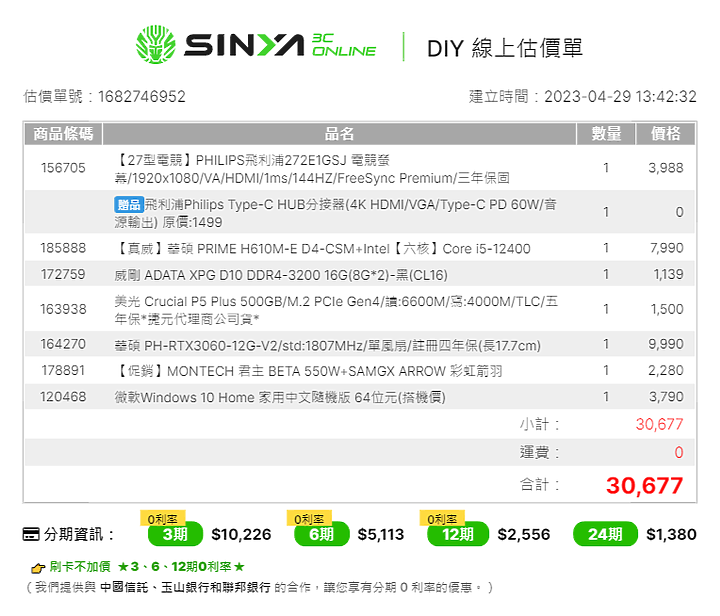Click the 價格 column header
720x616 pixels.
click(665, 134)
